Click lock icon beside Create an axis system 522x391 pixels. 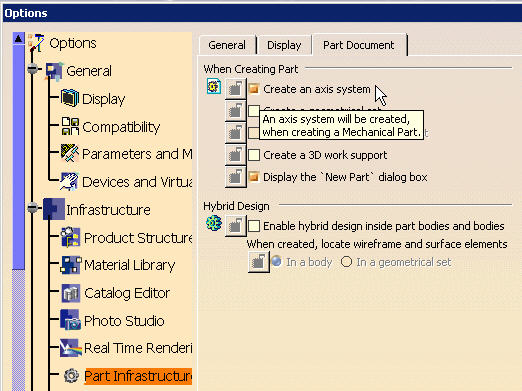[235, 89]
